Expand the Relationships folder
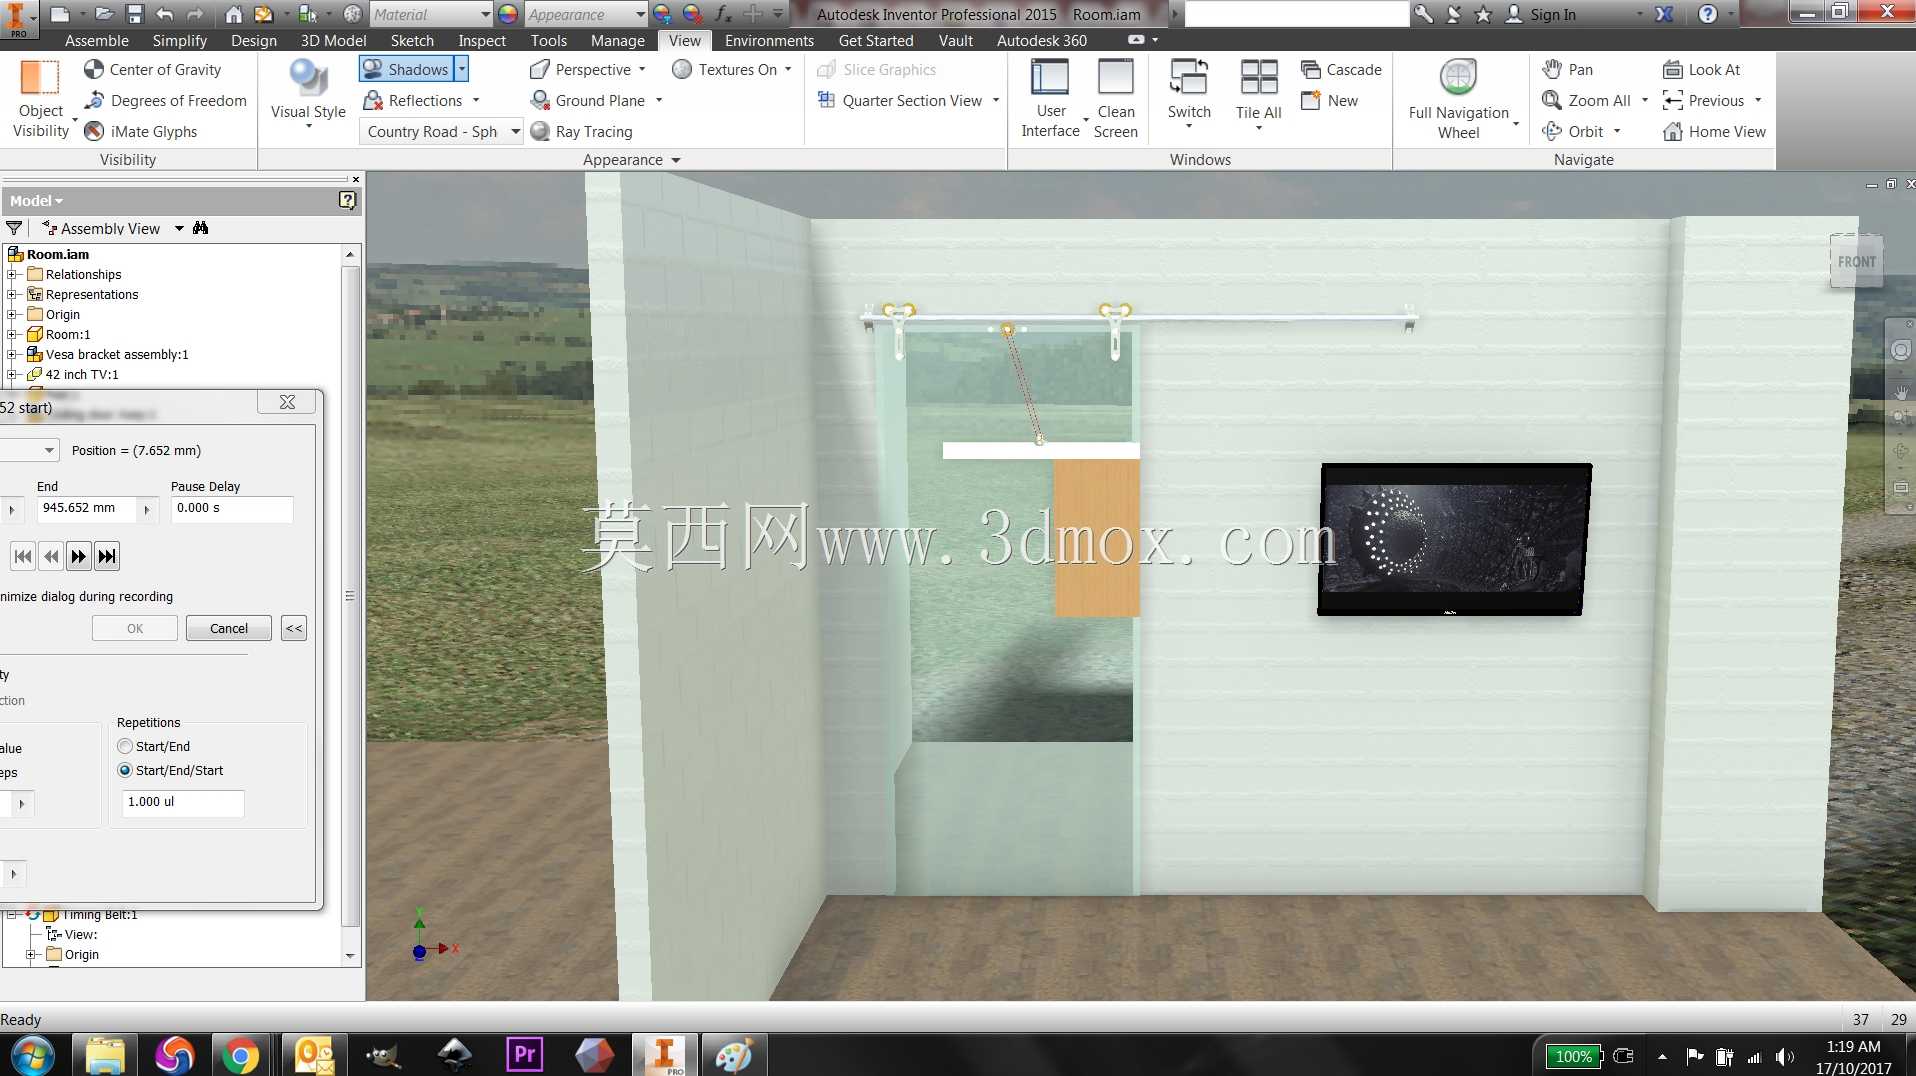The width and height of the screenshot is (1916, 1076). [x=12, y=274]
